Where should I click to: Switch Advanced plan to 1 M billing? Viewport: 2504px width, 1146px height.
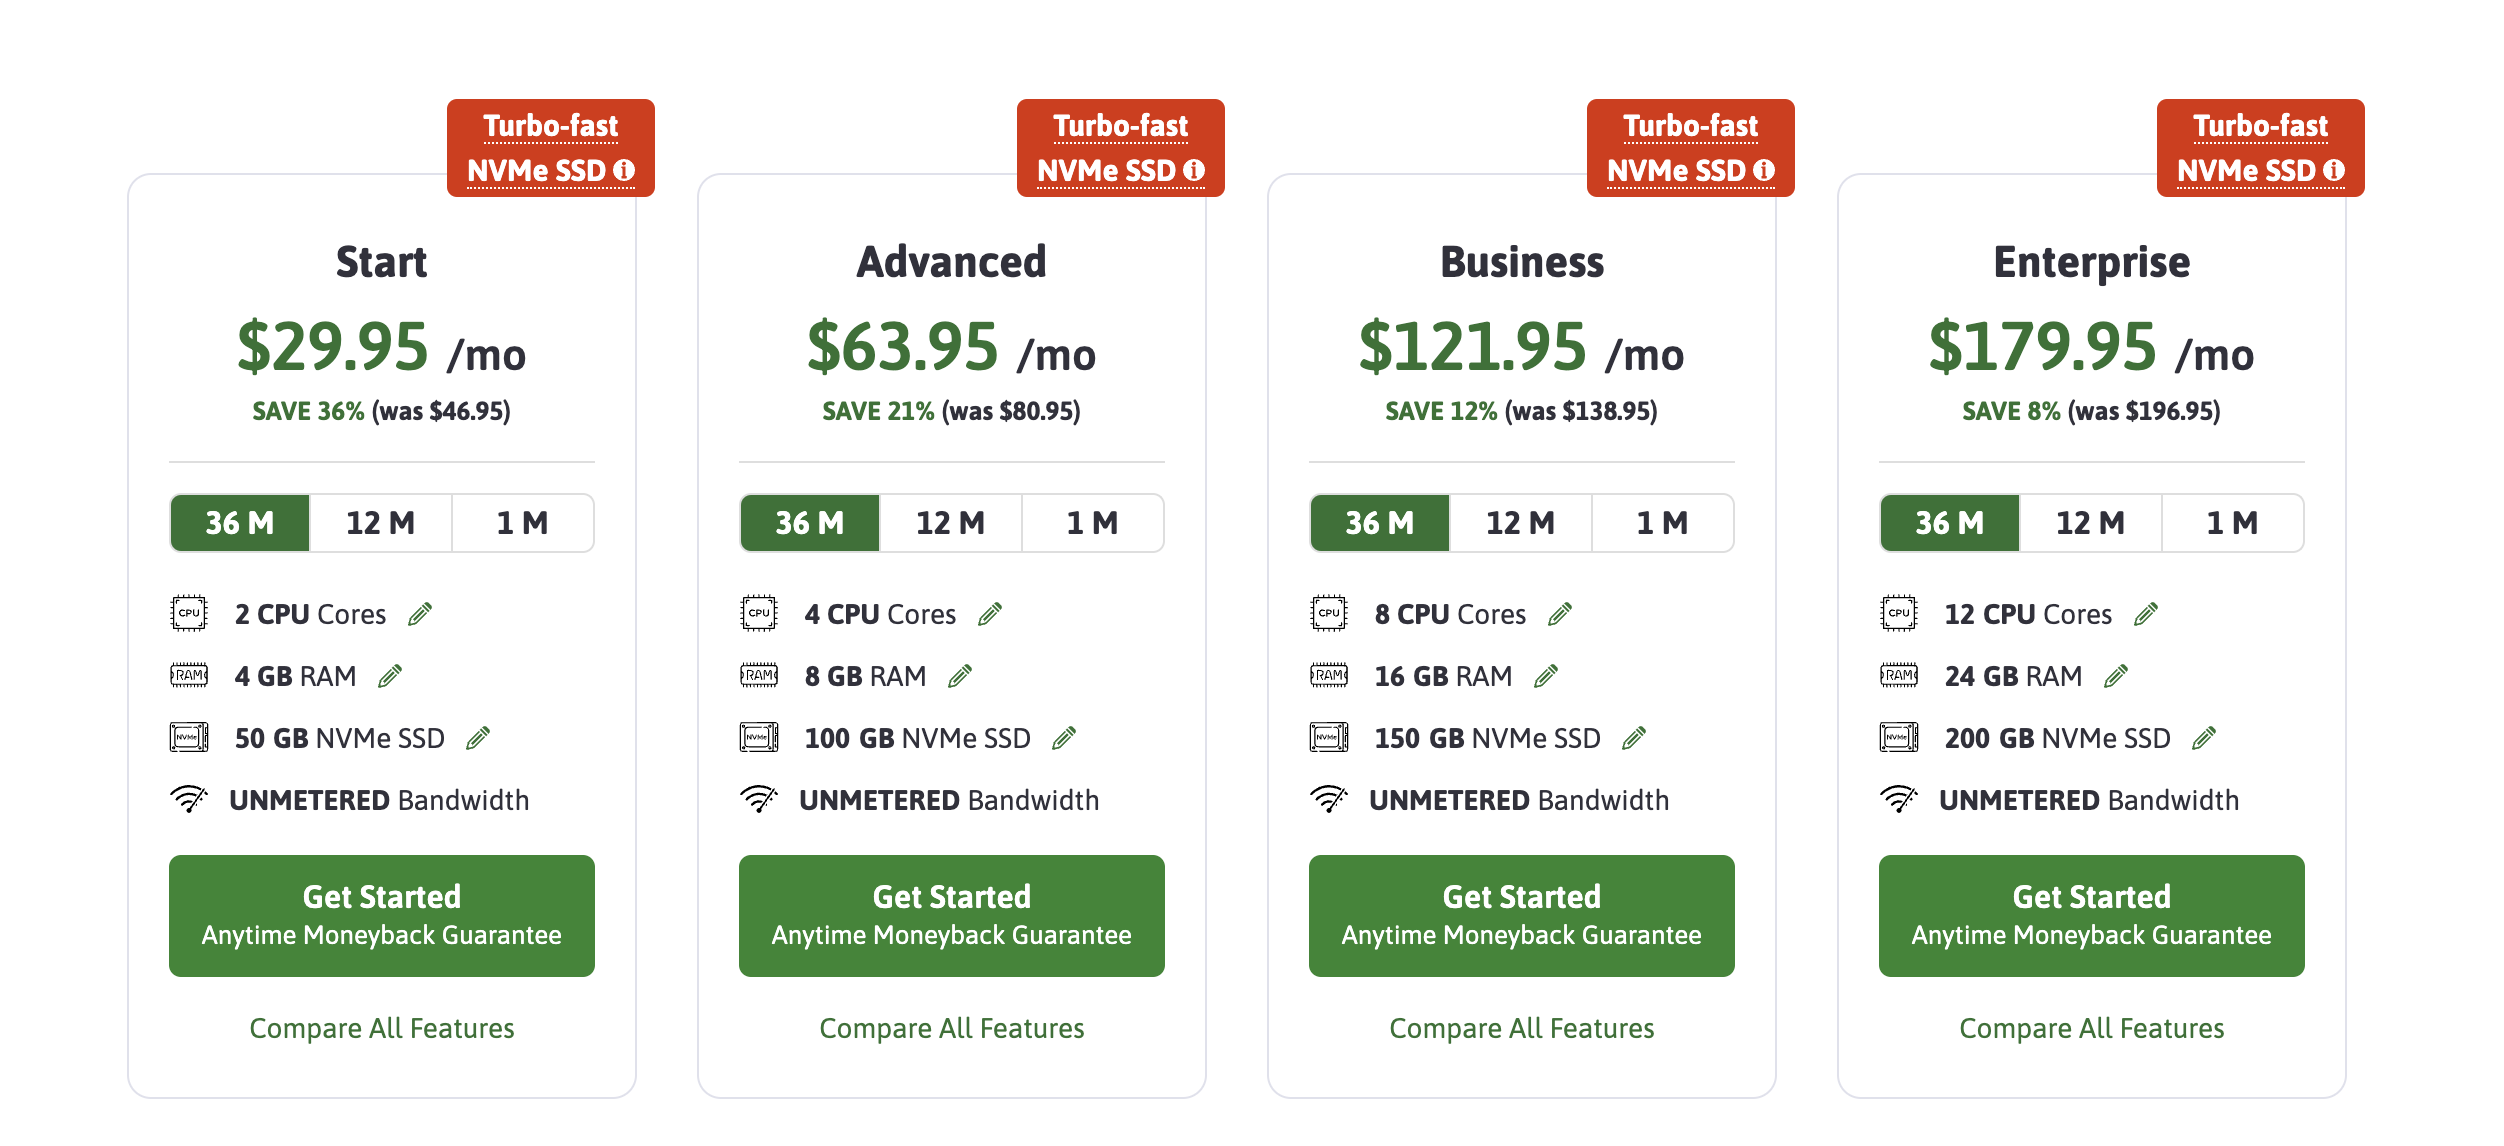(x=1092, y=523)
